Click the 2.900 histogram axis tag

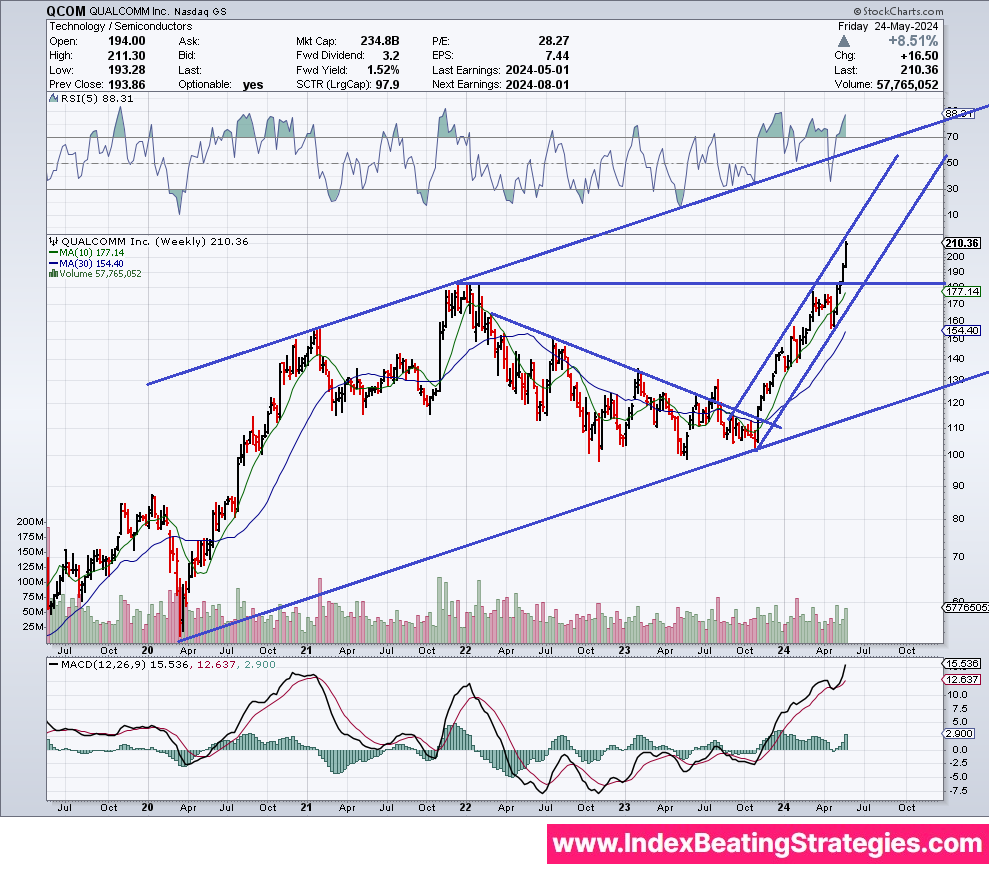tap(959, 733)
